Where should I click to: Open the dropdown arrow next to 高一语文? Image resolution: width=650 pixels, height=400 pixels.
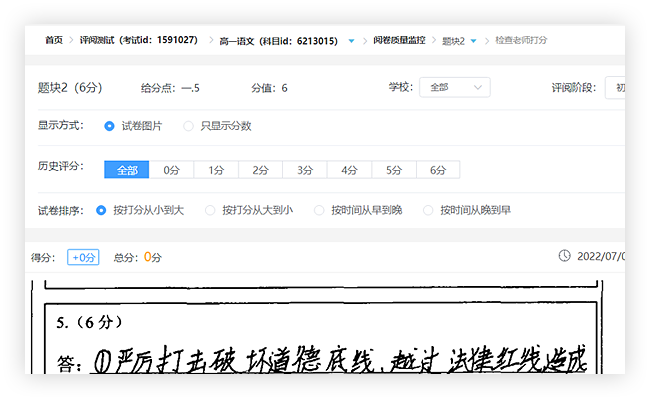351,41
